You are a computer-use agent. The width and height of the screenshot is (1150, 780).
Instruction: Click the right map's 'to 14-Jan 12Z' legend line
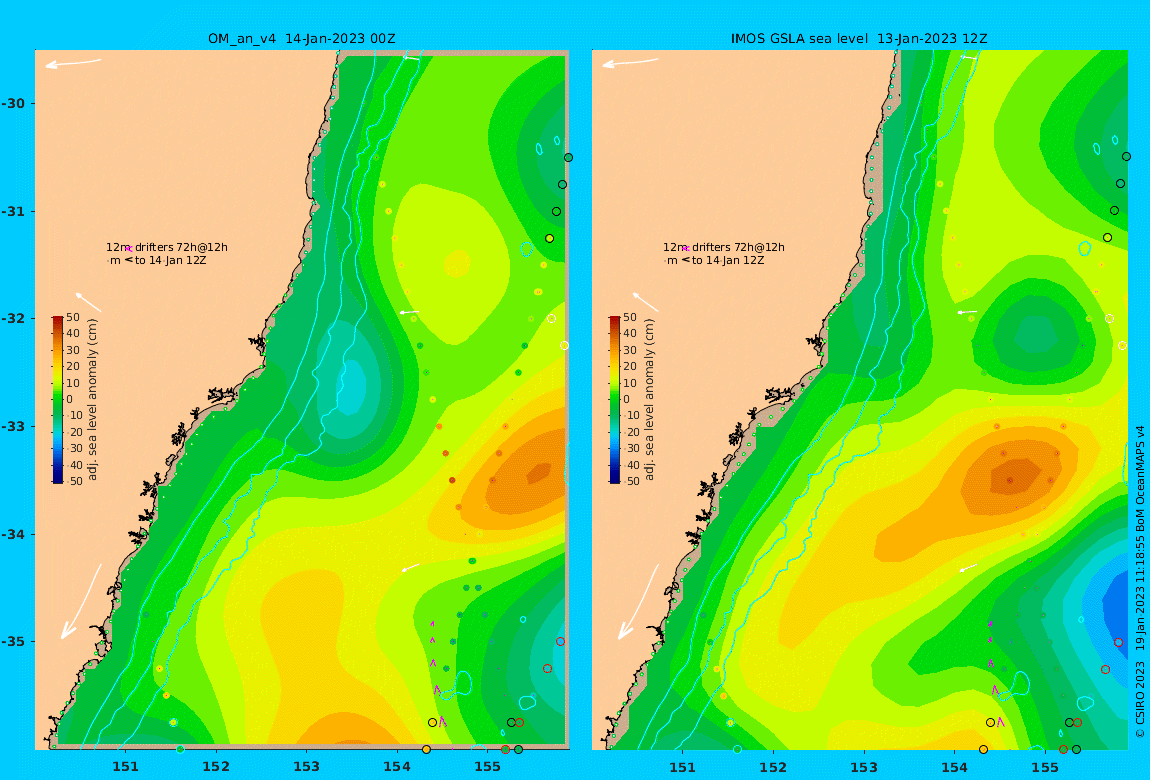715,260
